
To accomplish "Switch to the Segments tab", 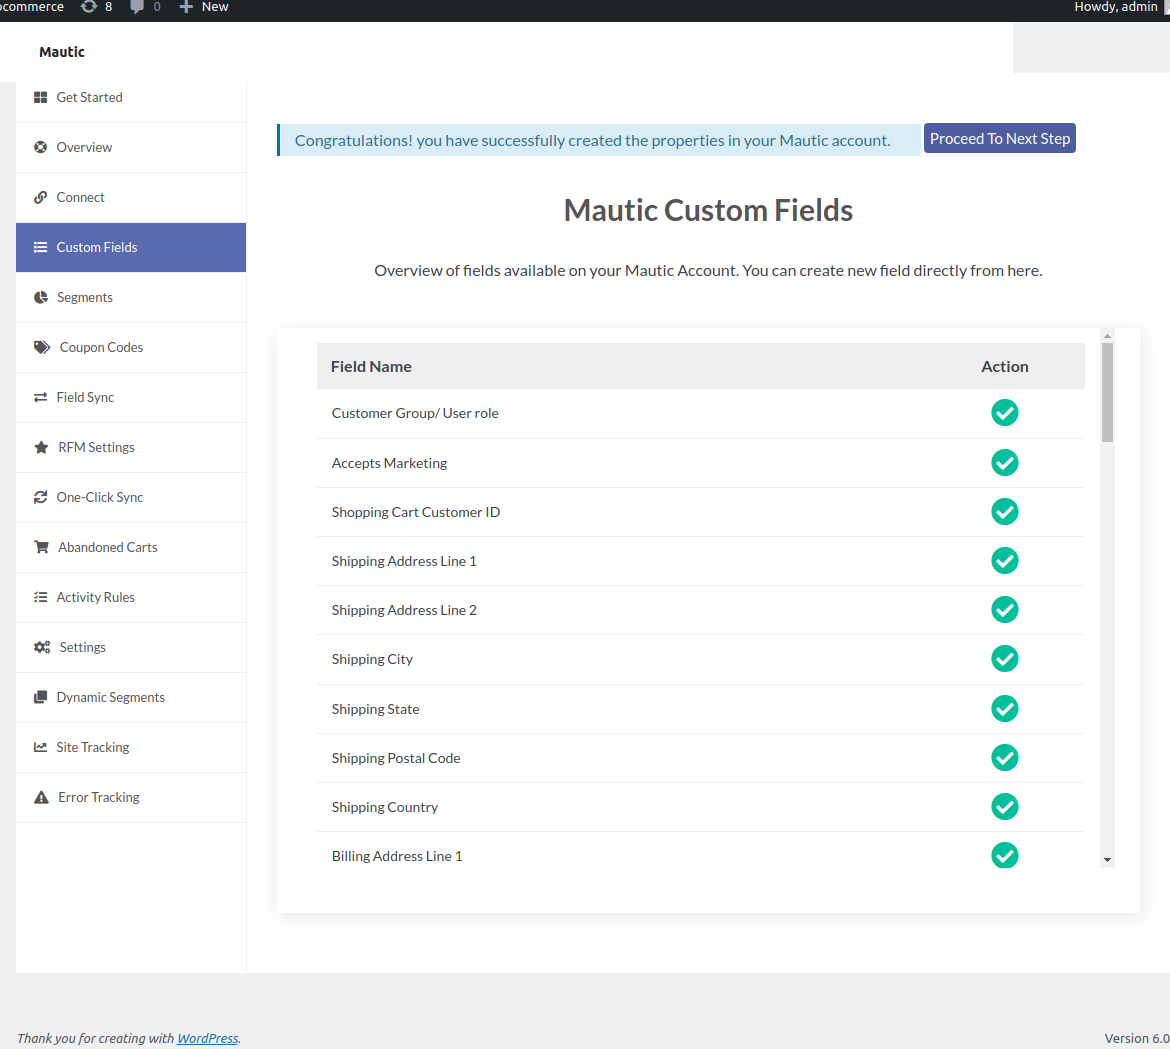I will (x=131, y=298).
